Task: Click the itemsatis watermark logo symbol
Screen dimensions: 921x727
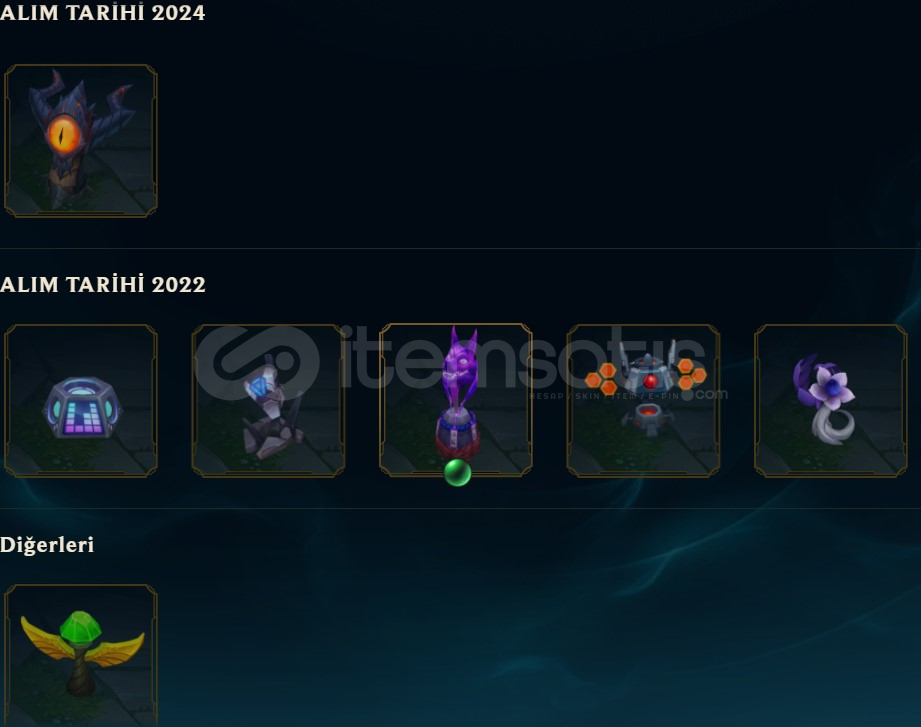Action: (x=258, y=363)
